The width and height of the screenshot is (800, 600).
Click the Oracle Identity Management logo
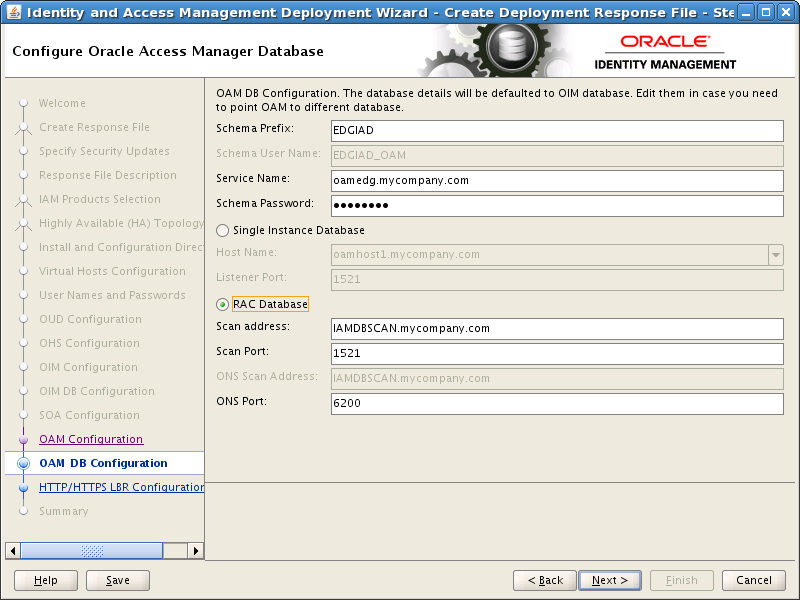click(665, 52)
